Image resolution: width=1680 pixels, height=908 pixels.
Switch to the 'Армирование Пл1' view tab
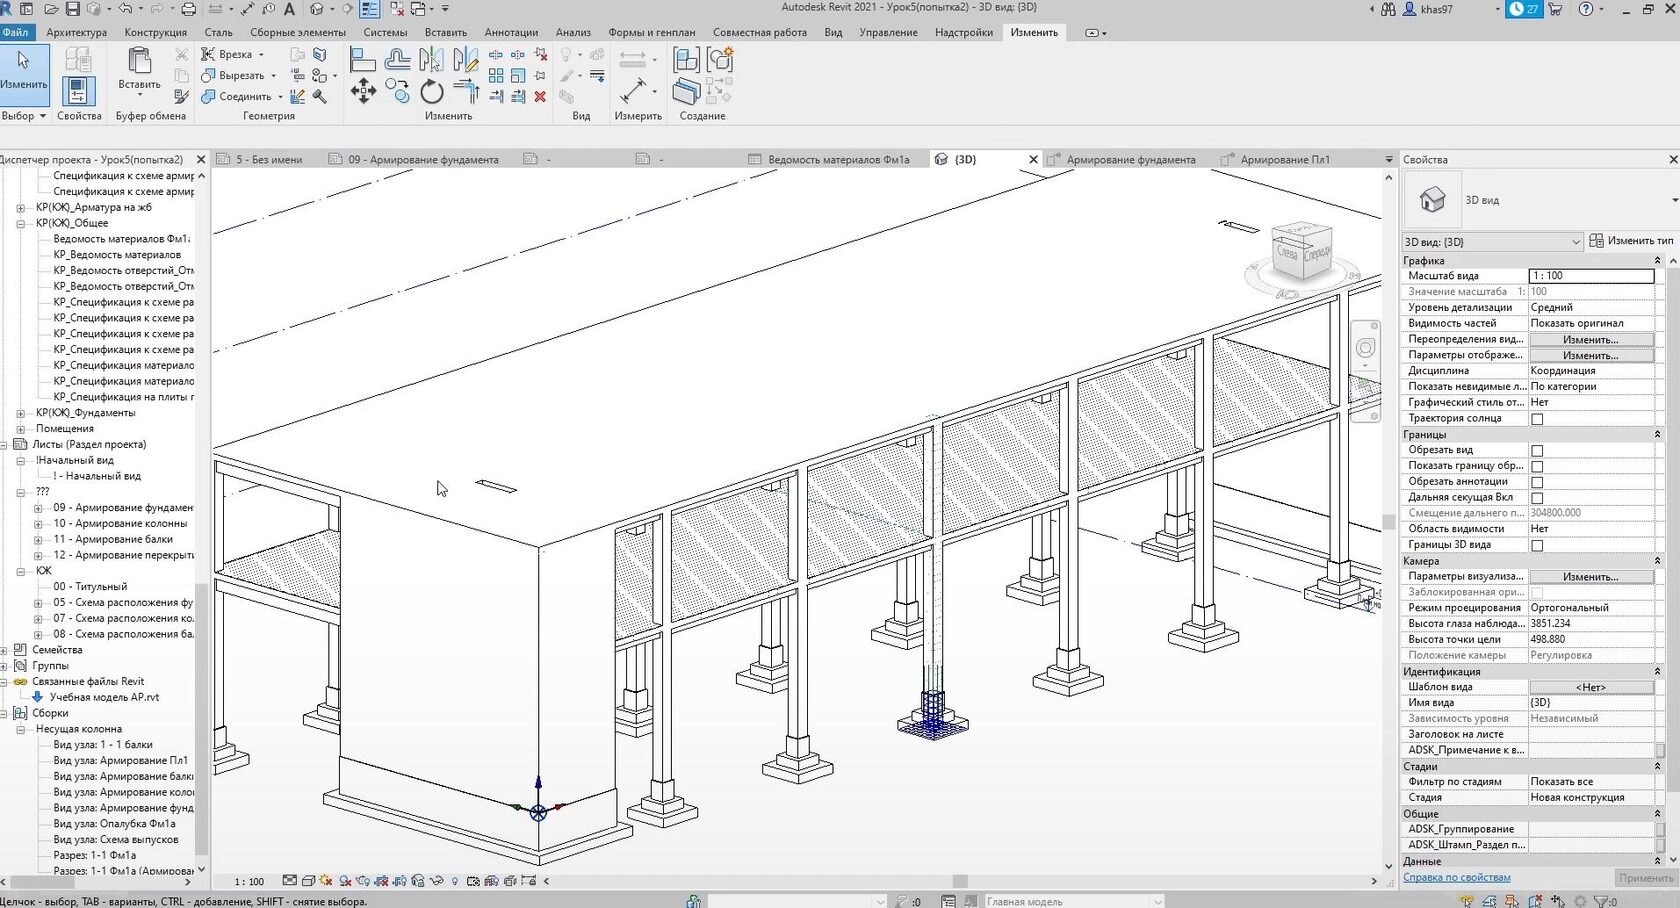click(x=1284, y=160)
